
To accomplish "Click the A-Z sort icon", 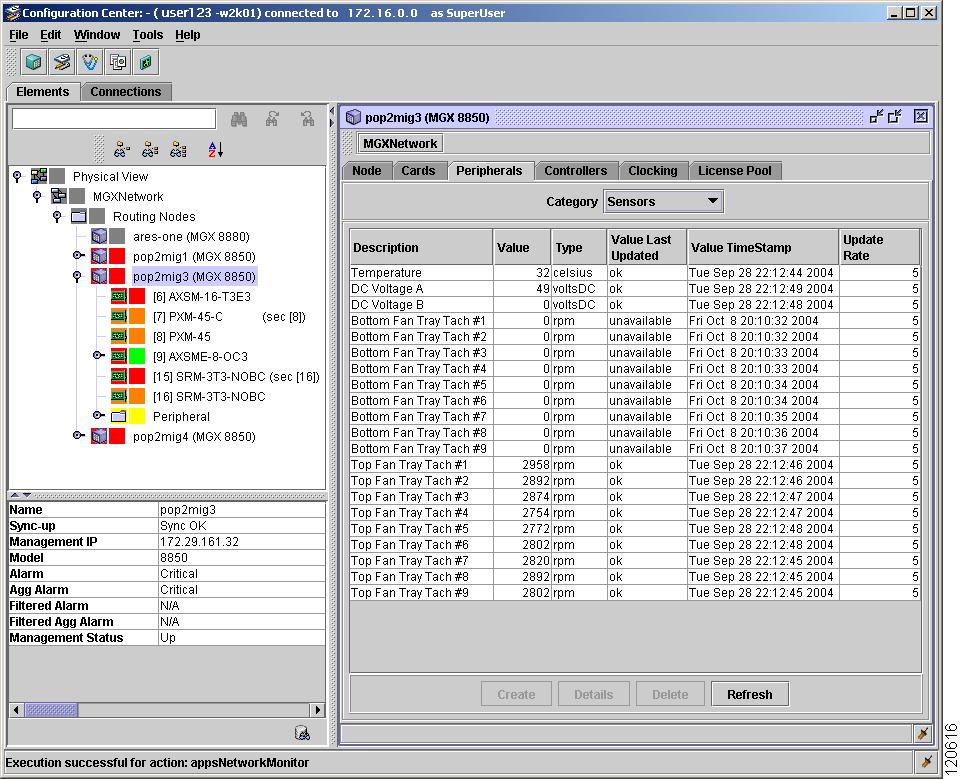I will coord(215,149).
